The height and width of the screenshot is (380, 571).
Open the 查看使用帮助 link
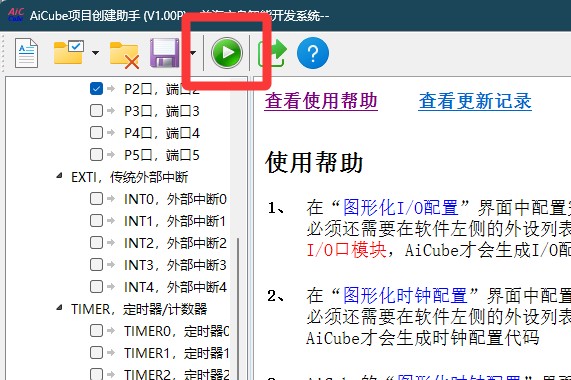(x=321, y=101)
